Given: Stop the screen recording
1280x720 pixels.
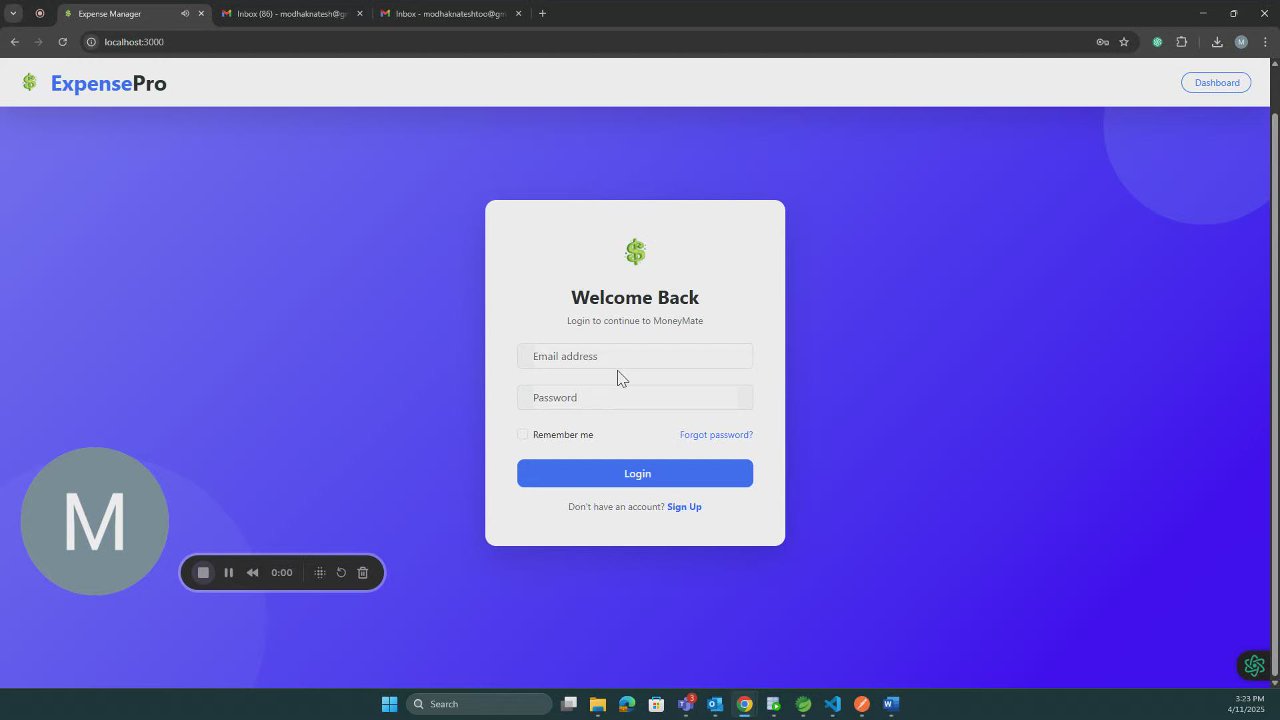Looking at the screenshot, I should coord(203,573).
